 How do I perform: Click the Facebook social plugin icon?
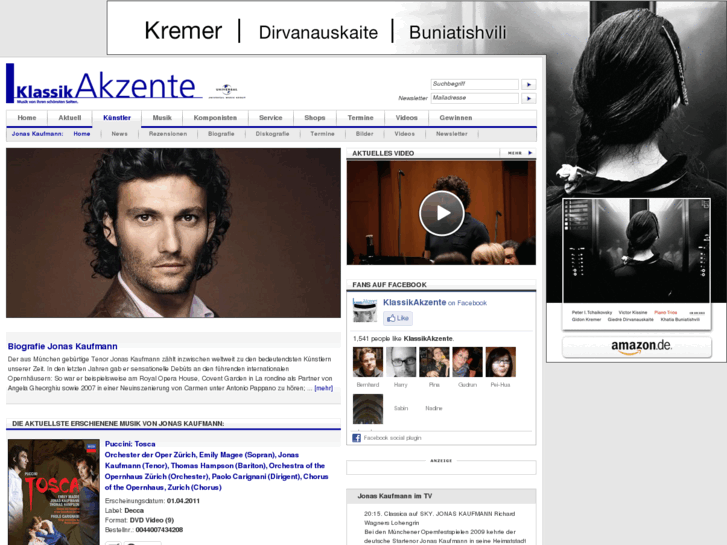pyautogui.click(x=356, y=438)
